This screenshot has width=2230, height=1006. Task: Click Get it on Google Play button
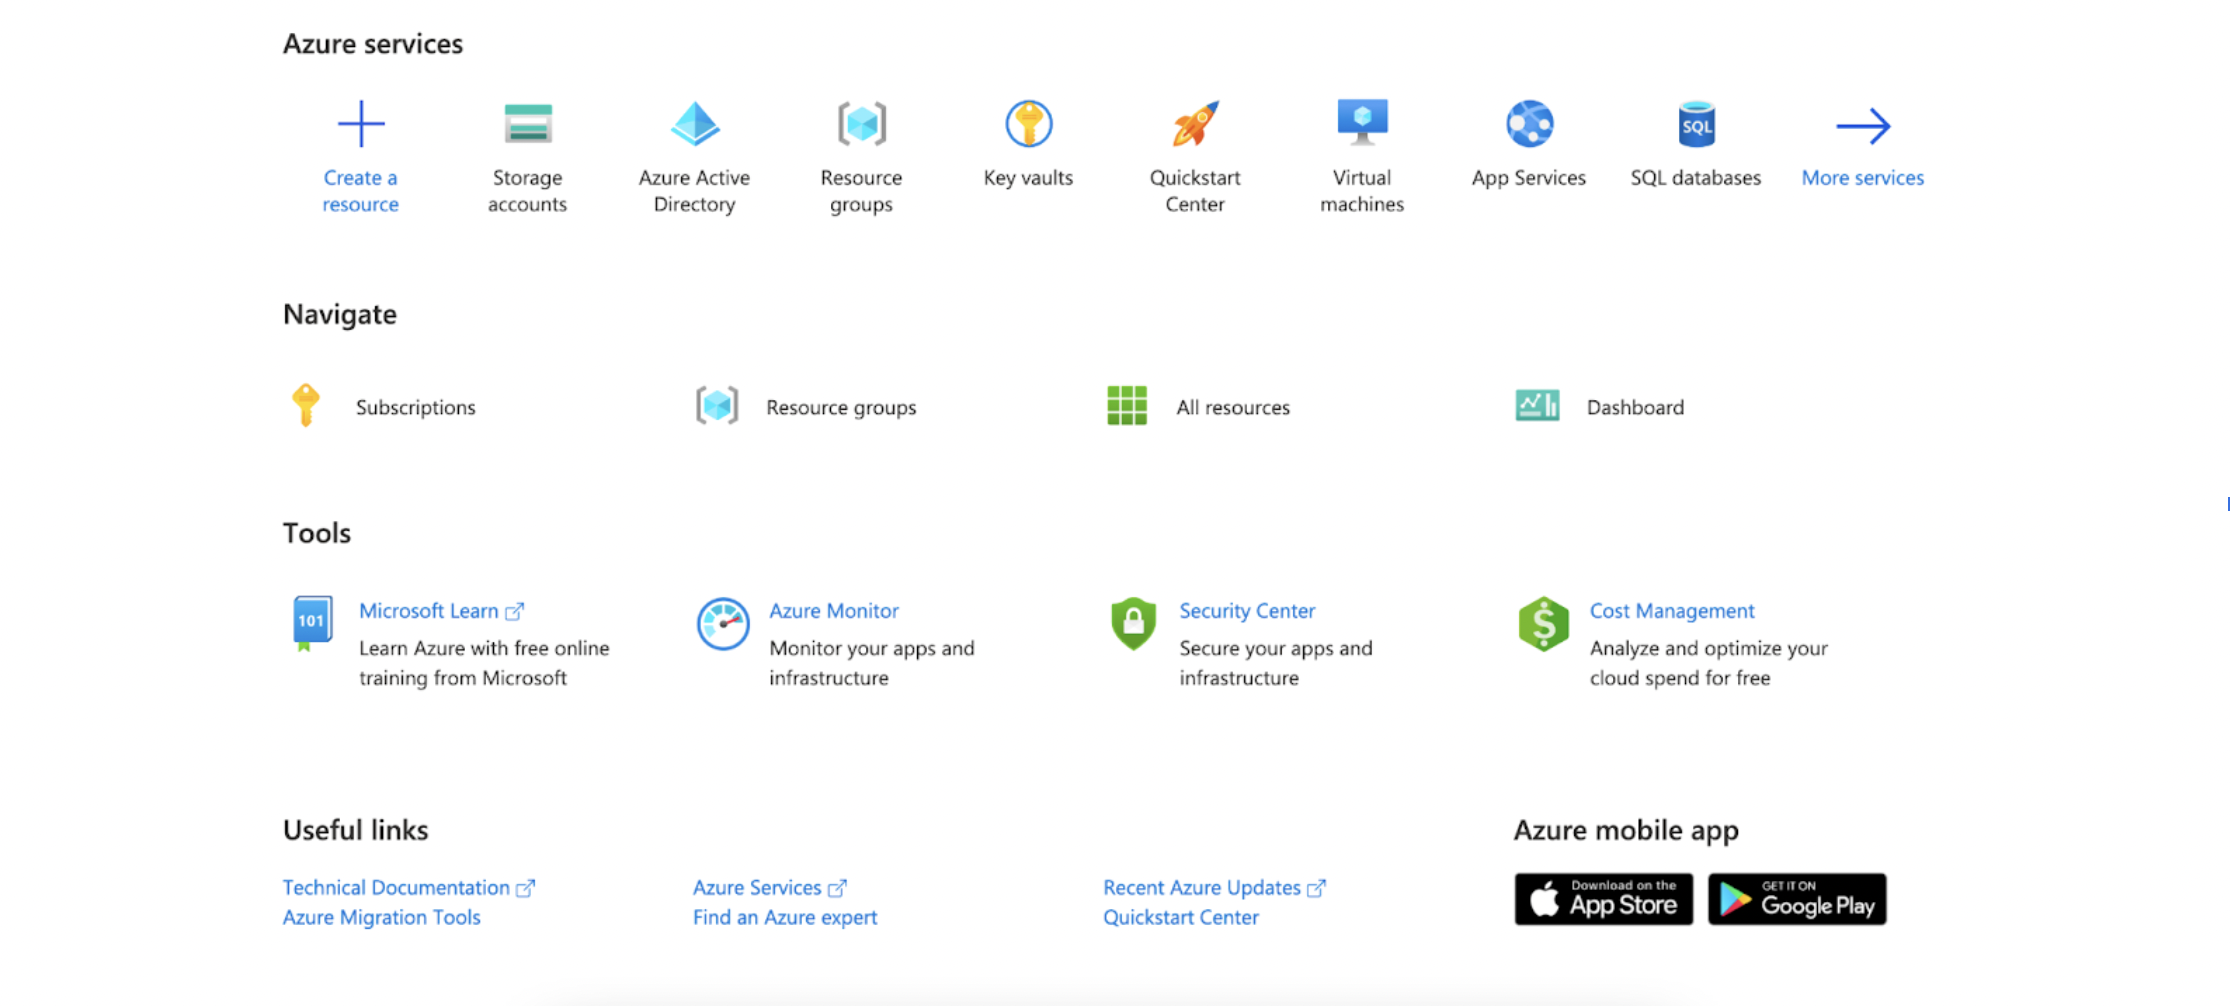pos(1797,899)
